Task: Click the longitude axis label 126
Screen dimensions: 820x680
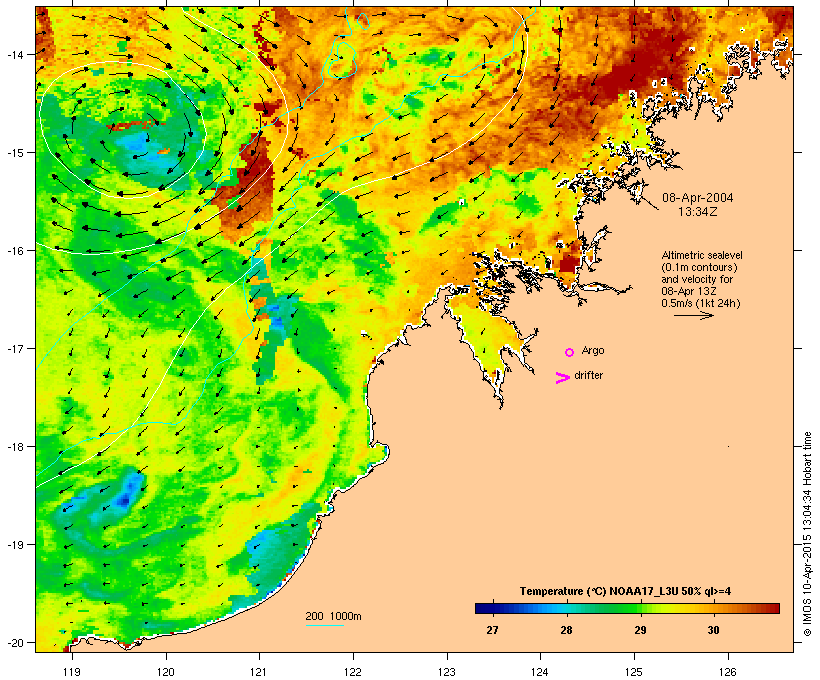Action: click(x=727, y=672)
